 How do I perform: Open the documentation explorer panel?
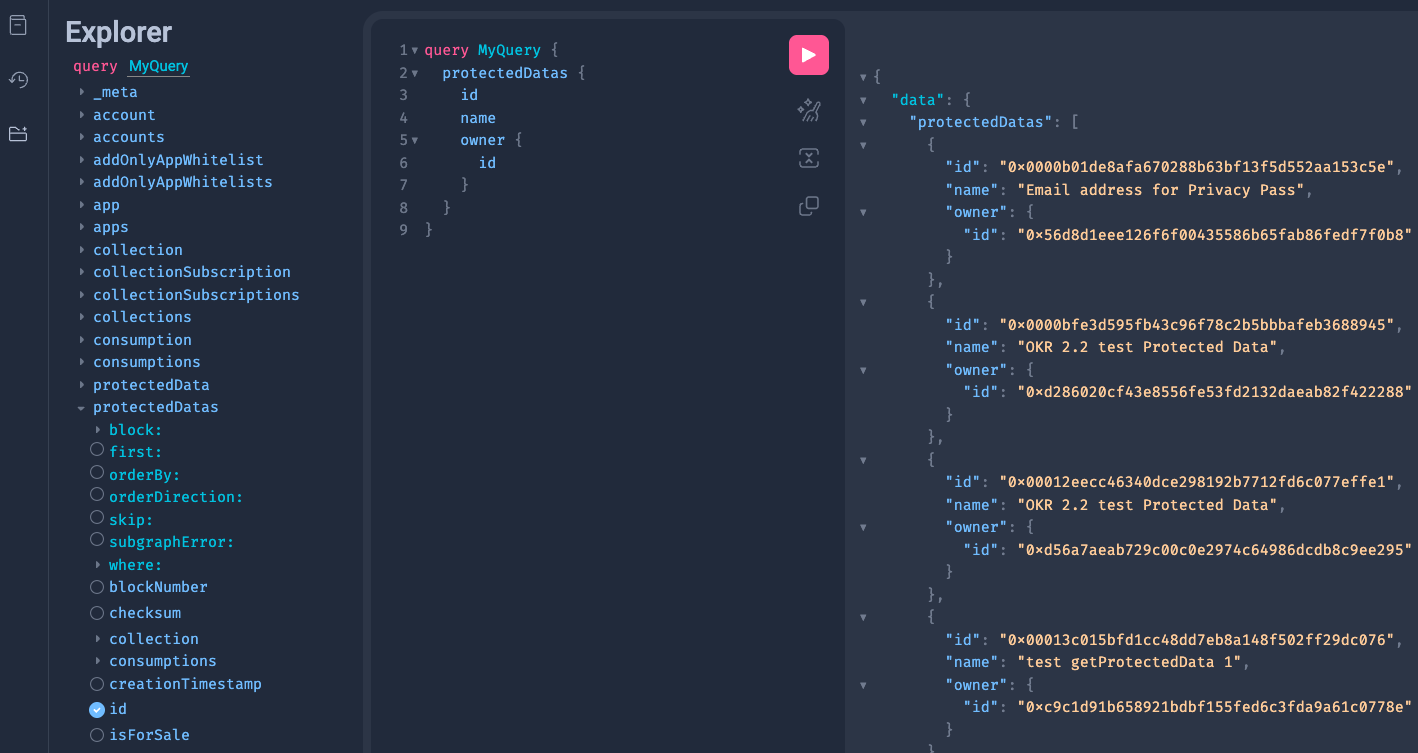(x=18, y=25)
